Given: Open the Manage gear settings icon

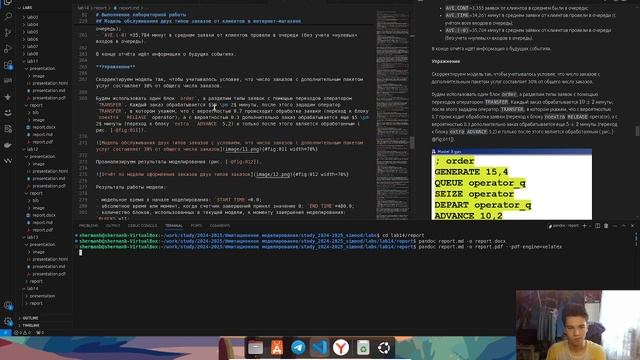Looking at the screenshot, I should click(x=8, y=321).
